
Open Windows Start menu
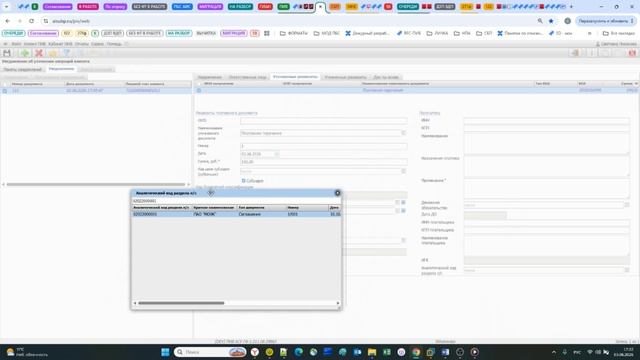(x=165, y=352)
